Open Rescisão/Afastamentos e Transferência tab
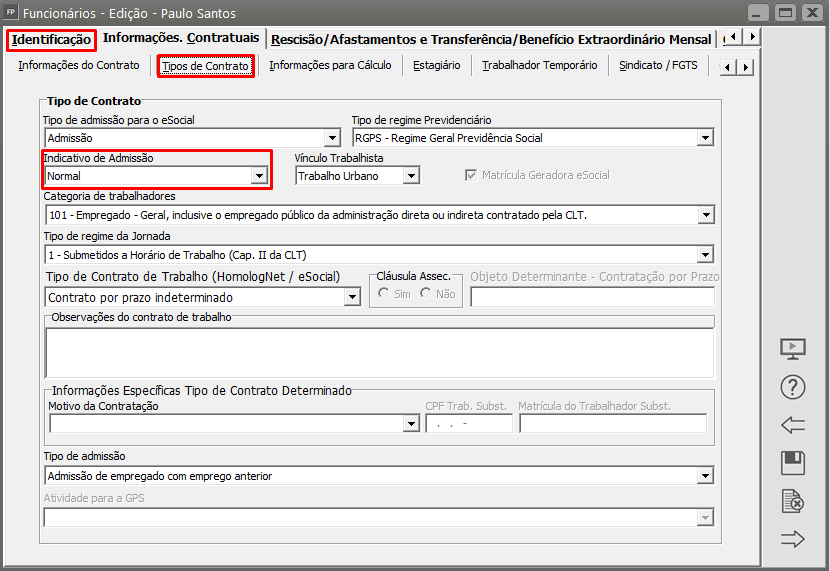Viewport: 830px width, 571px height. click(x=491, y=40)
